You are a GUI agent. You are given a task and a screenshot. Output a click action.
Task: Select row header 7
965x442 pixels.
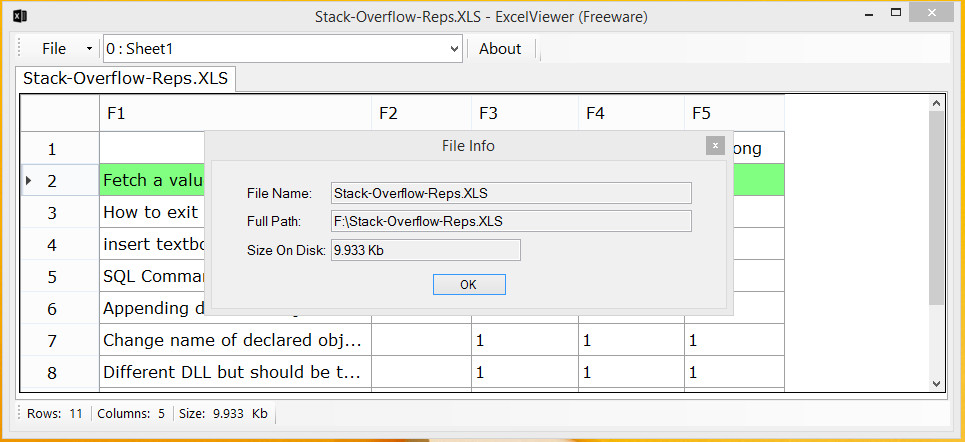(x=60, y=340)
